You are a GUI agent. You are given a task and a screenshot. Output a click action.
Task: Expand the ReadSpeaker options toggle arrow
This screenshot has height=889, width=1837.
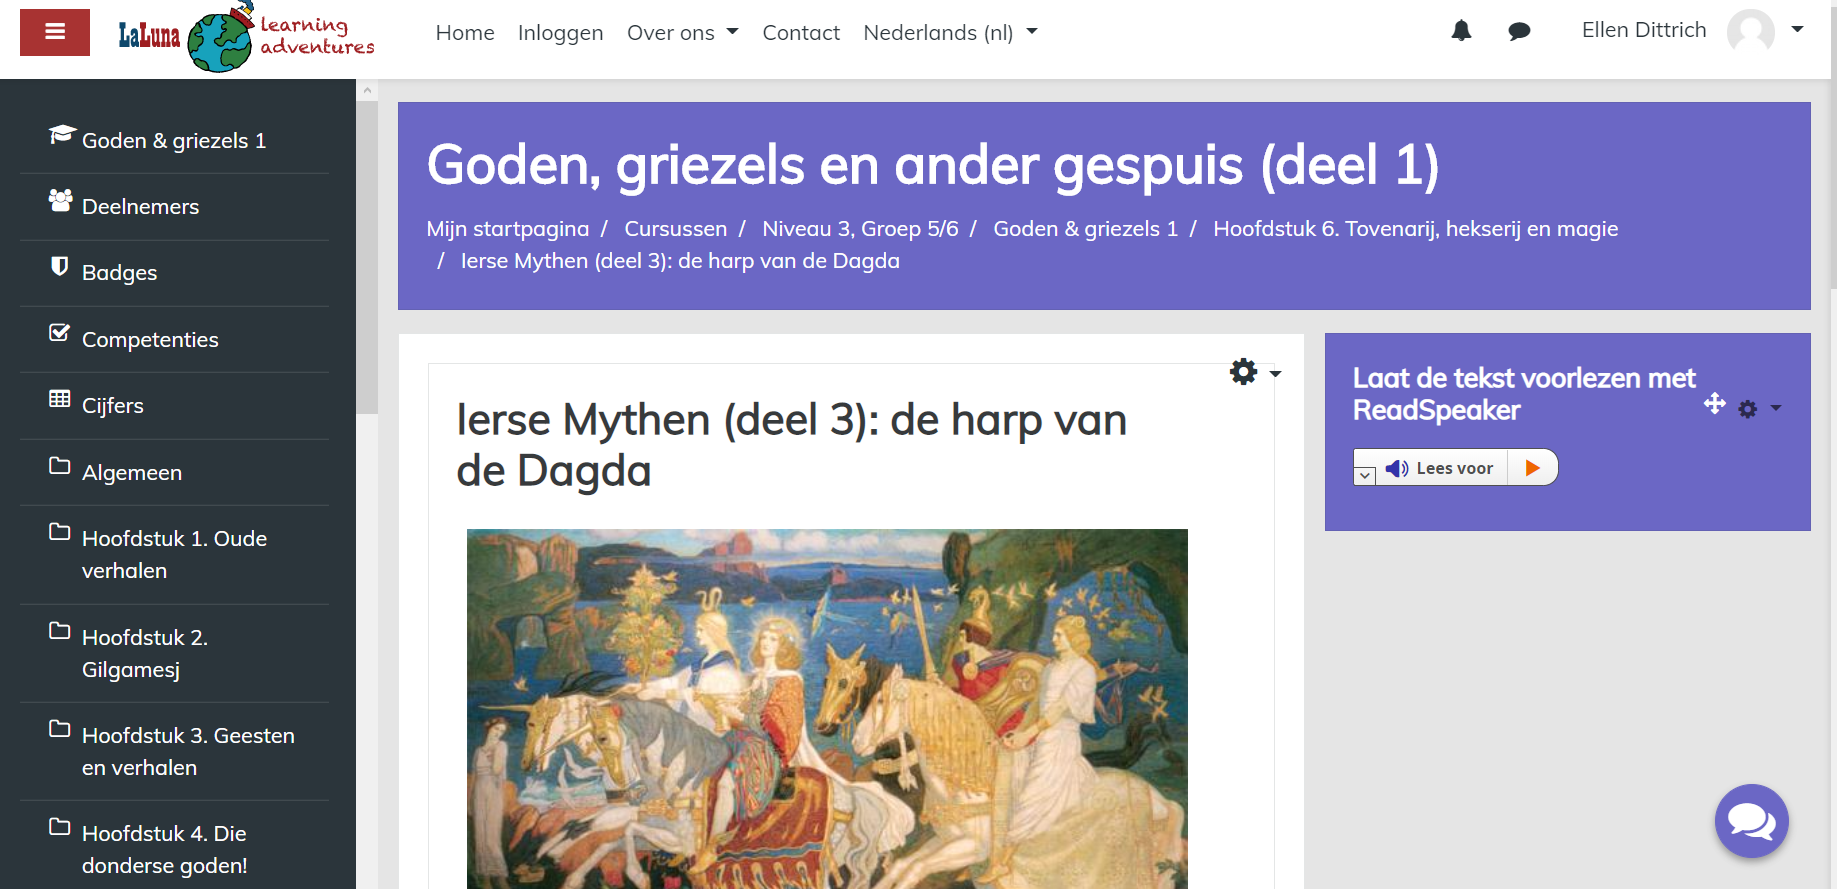pyautogui.click(x=1365, y=476)
